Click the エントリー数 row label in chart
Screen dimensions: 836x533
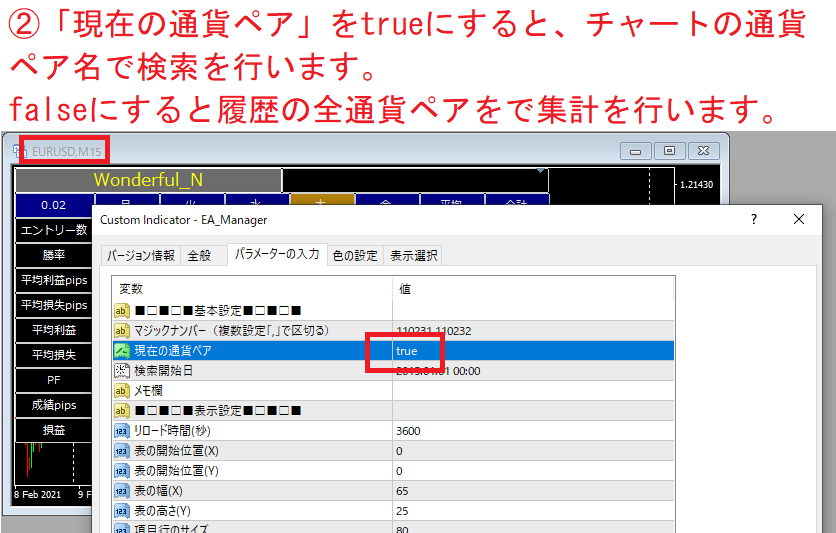(53, 230)
